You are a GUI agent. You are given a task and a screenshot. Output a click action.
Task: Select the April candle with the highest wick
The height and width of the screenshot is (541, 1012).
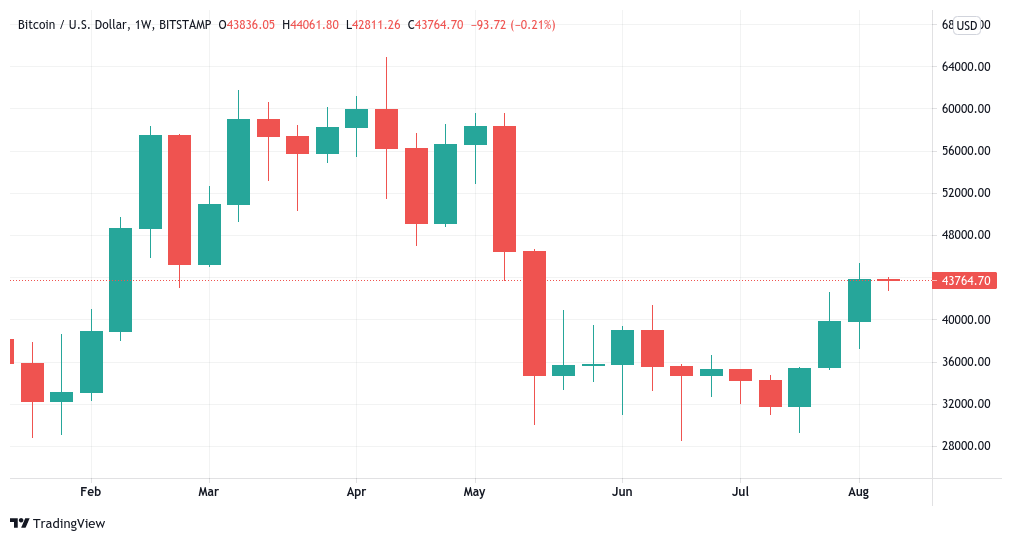386,129
